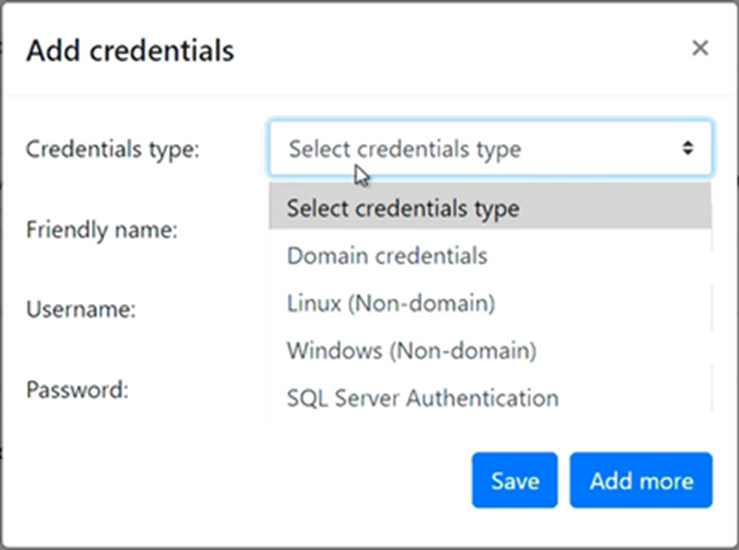Choose the Domain credentials option
This screenshot has height=550, width=739.
pyautogui.click(x=387, y=255)
